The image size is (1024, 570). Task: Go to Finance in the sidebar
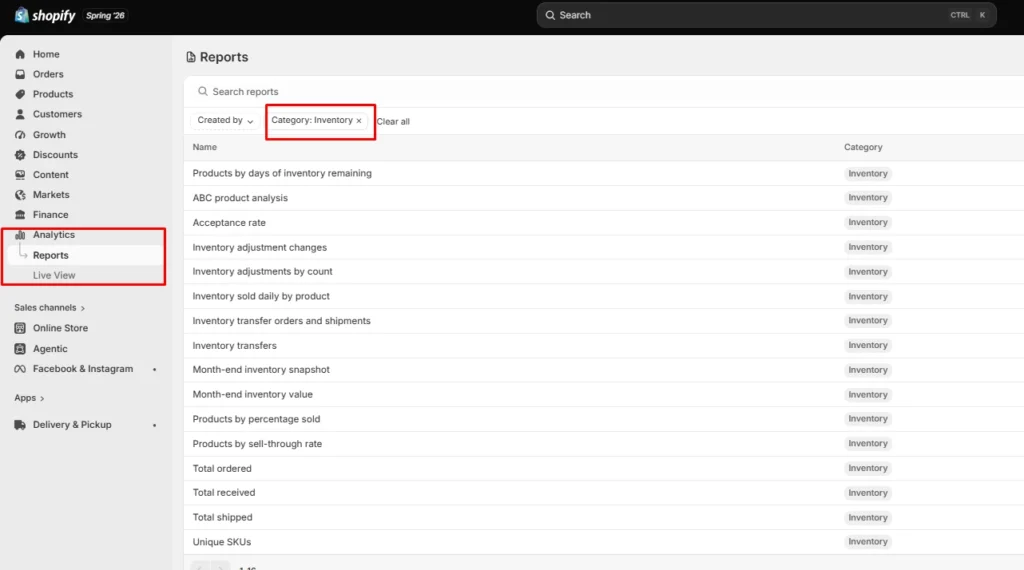click(x=50, y=215)
